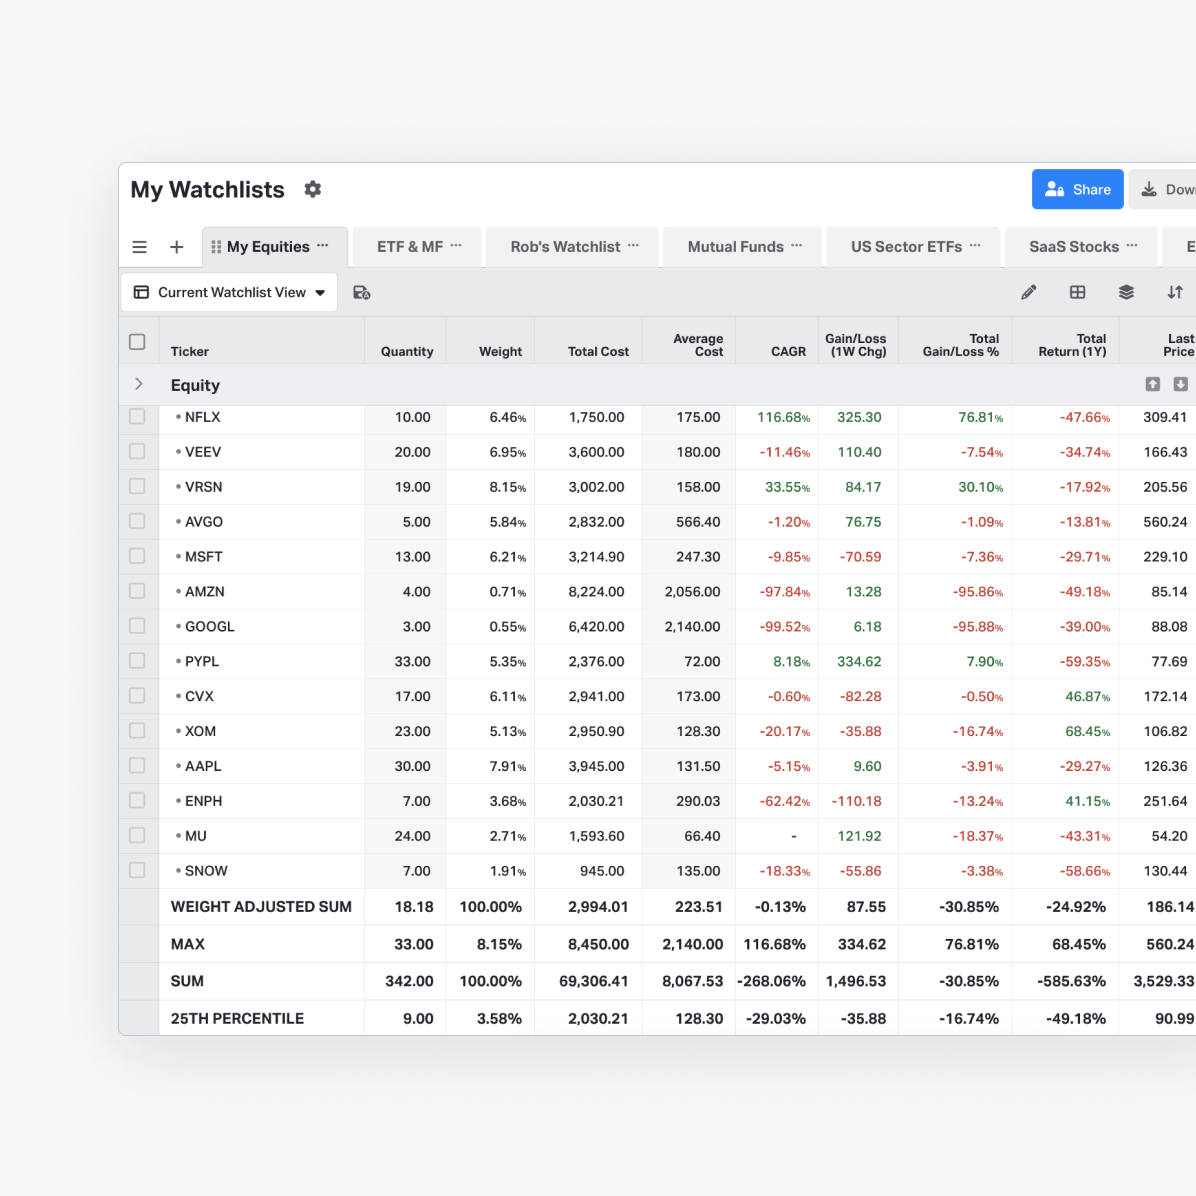Click the MAX summary row label
Viewport: 1196px width, 1196px height.
(188, 944)
